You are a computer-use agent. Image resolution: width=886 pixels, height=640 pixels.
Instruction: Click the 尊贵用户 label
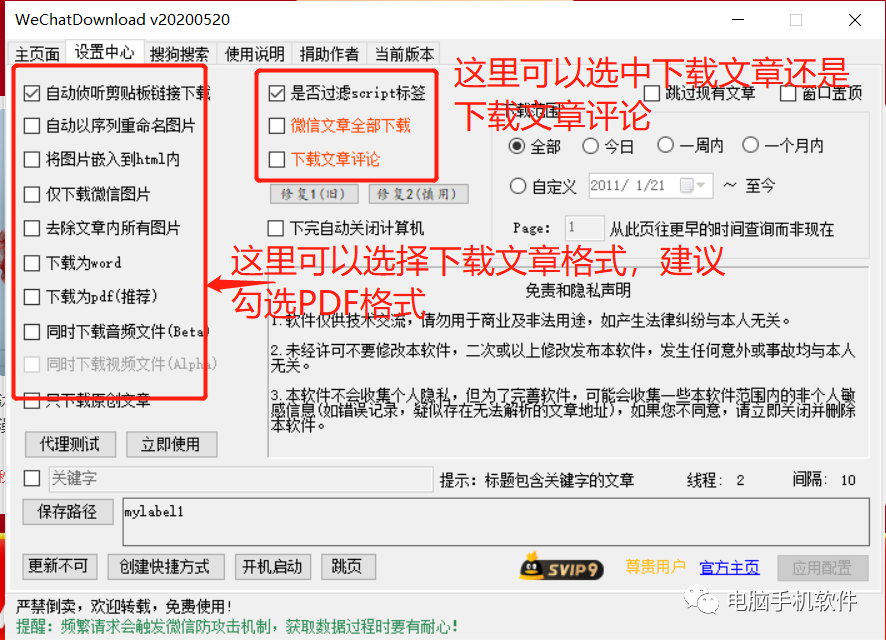point(655,567)
